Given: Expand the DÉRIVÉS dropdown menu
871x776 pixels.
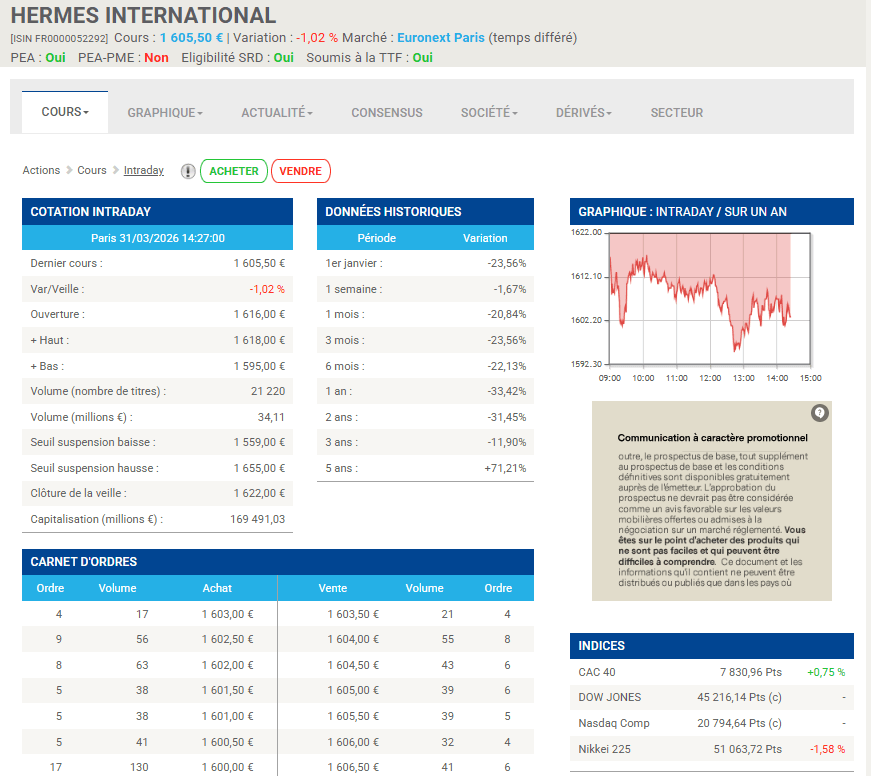Looking at the screenshot, I should [583, 113].
